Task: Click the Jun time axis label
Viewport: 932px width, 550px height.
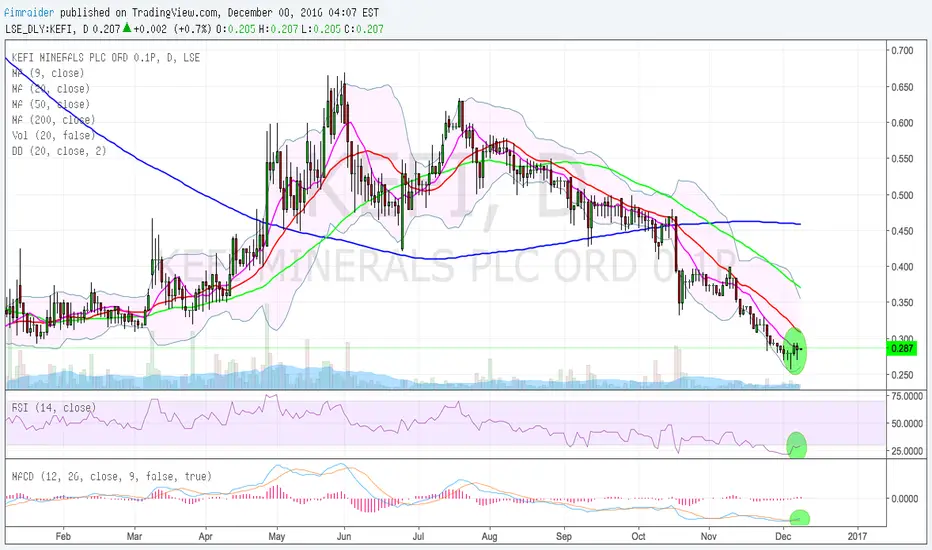Action: click(344, 536)
